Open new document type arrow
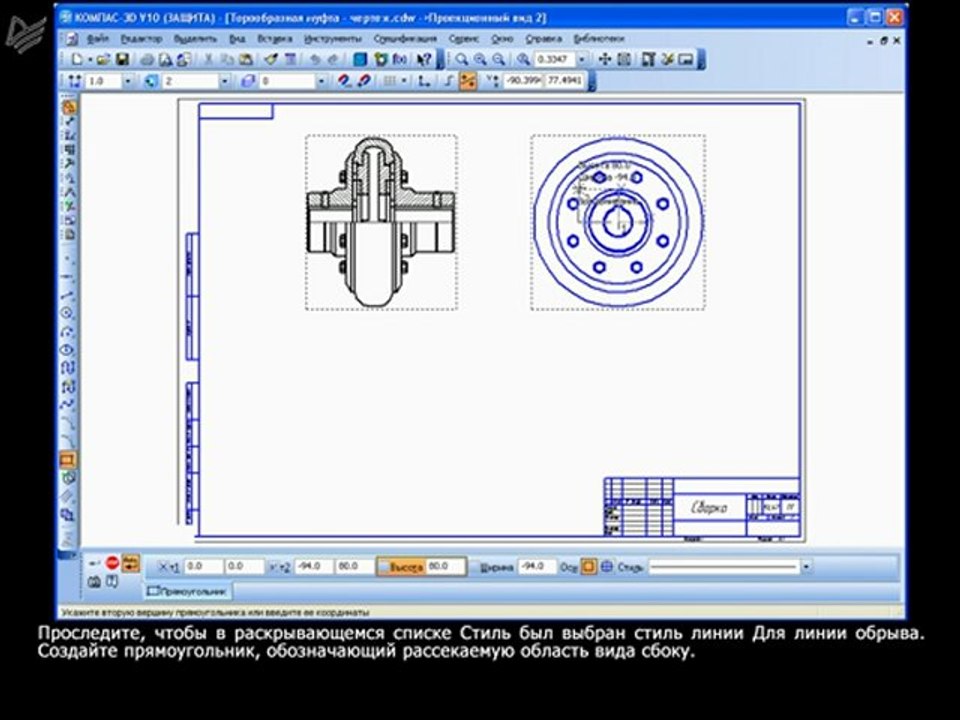This screenshot has width=960, height=720. pyautogui.click(x=89, y=59)
